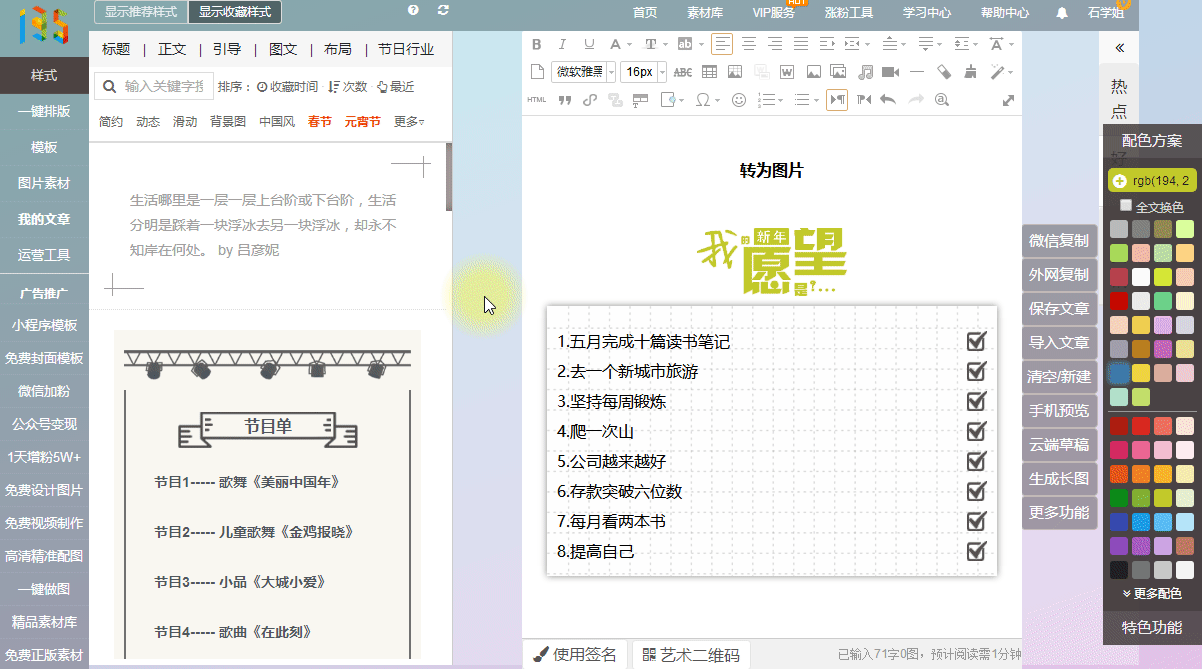1202x669 pixels.
Task: Type in the 输入关键字 search field
Action: 163,87
